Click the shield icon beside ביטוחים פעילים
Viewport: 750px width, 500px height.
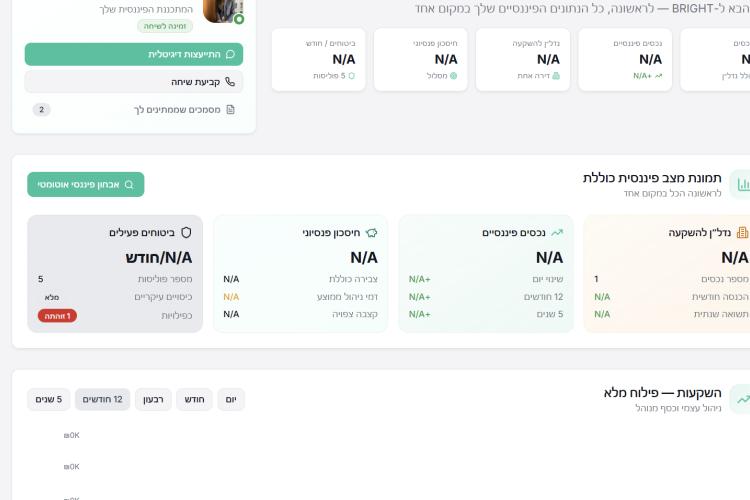185,232
